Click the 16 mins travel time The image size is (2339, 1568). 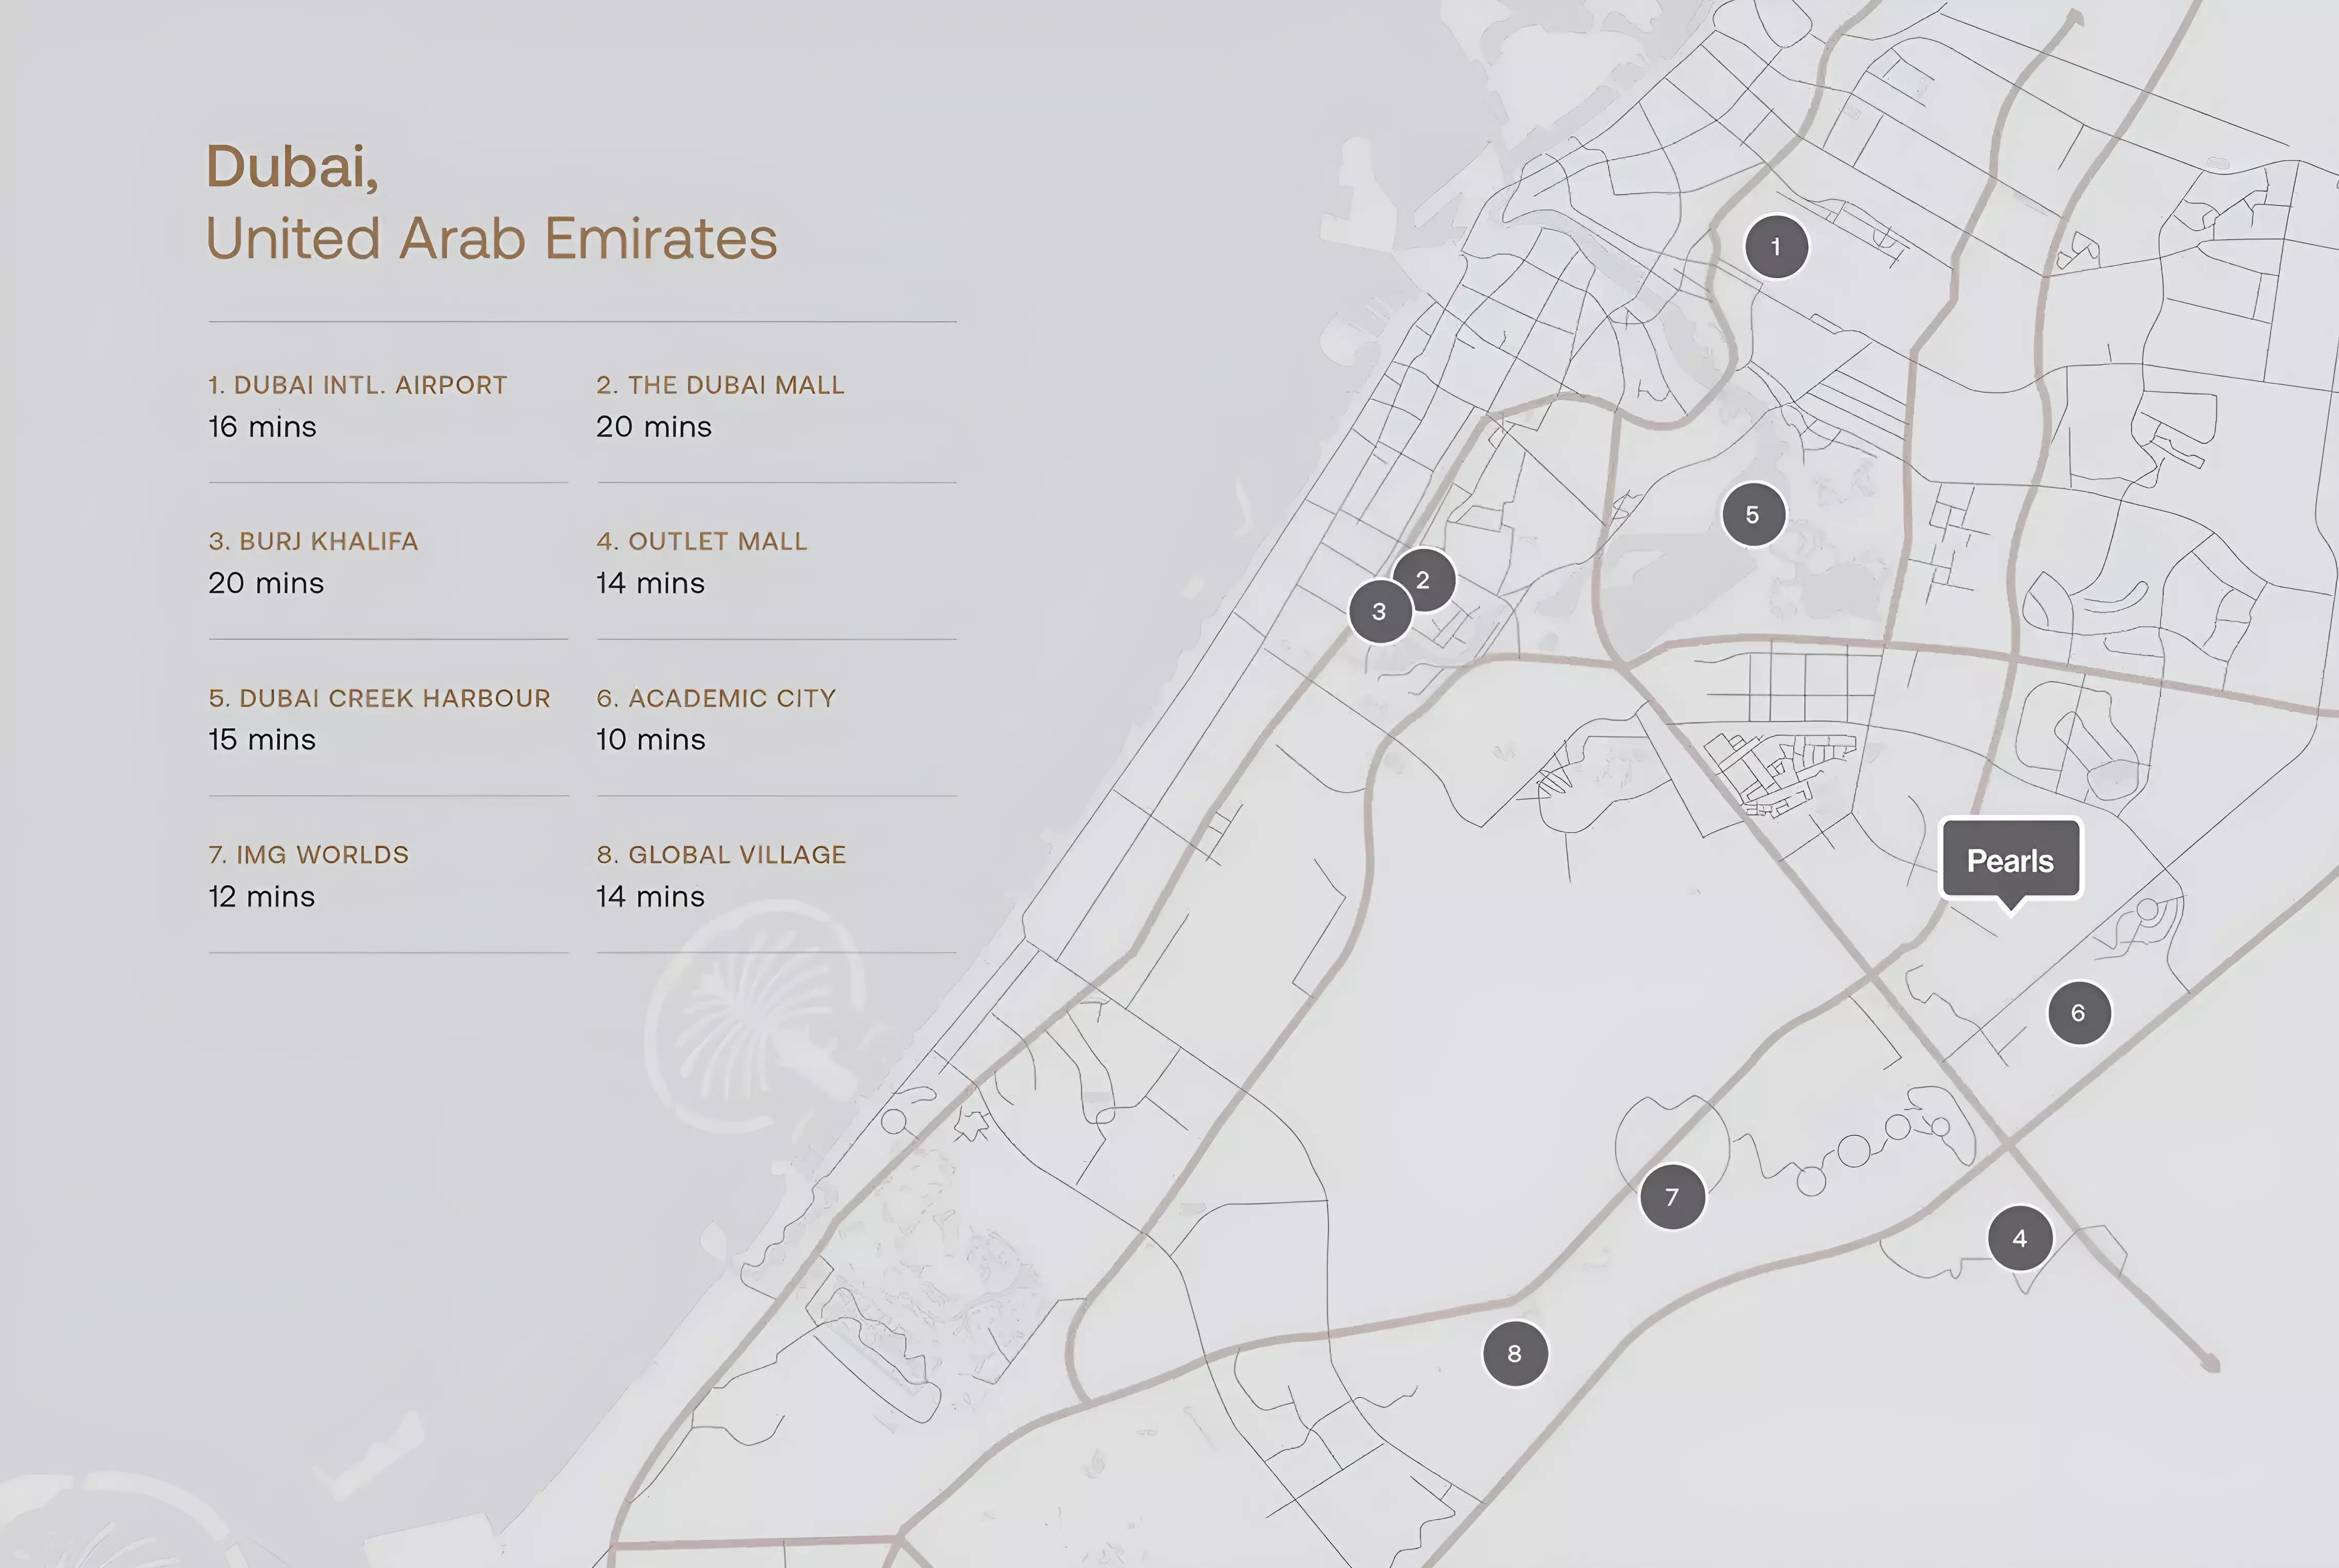[x=262, y=427]
